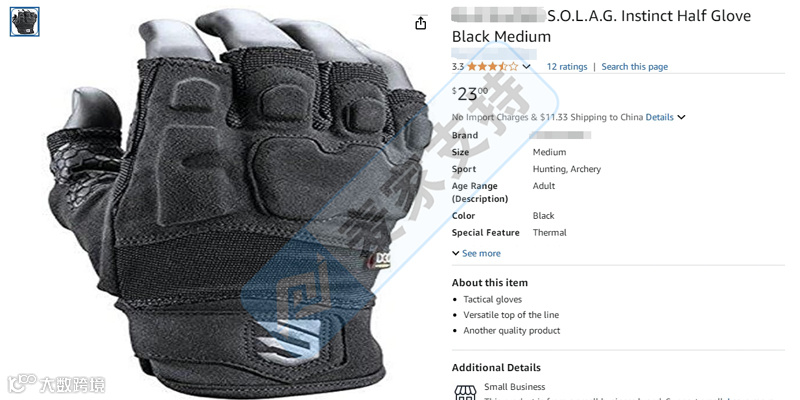
Task: Expand See more product details
Action: point(476,253)
